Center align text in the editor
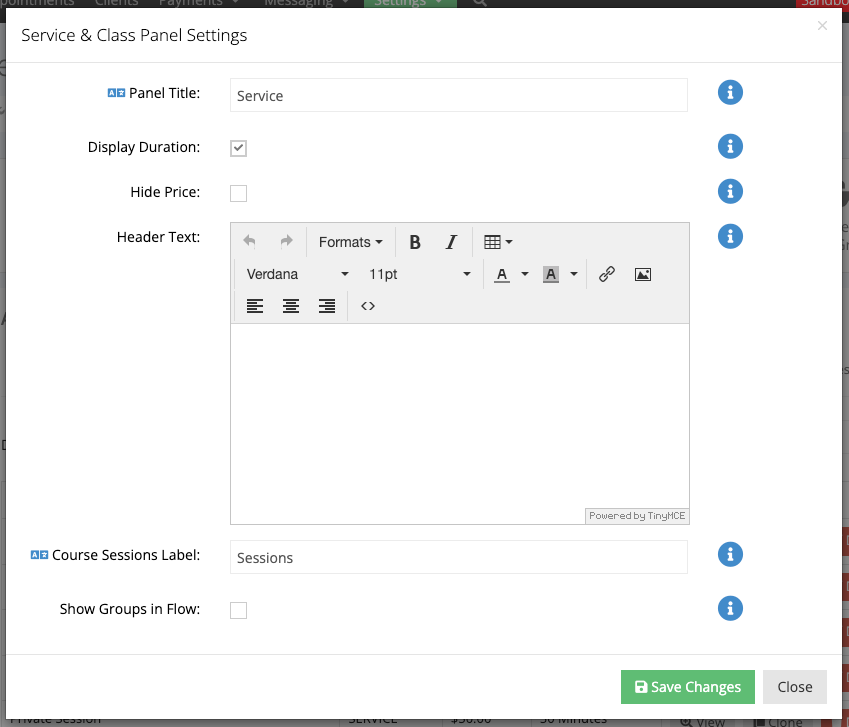 291,306
